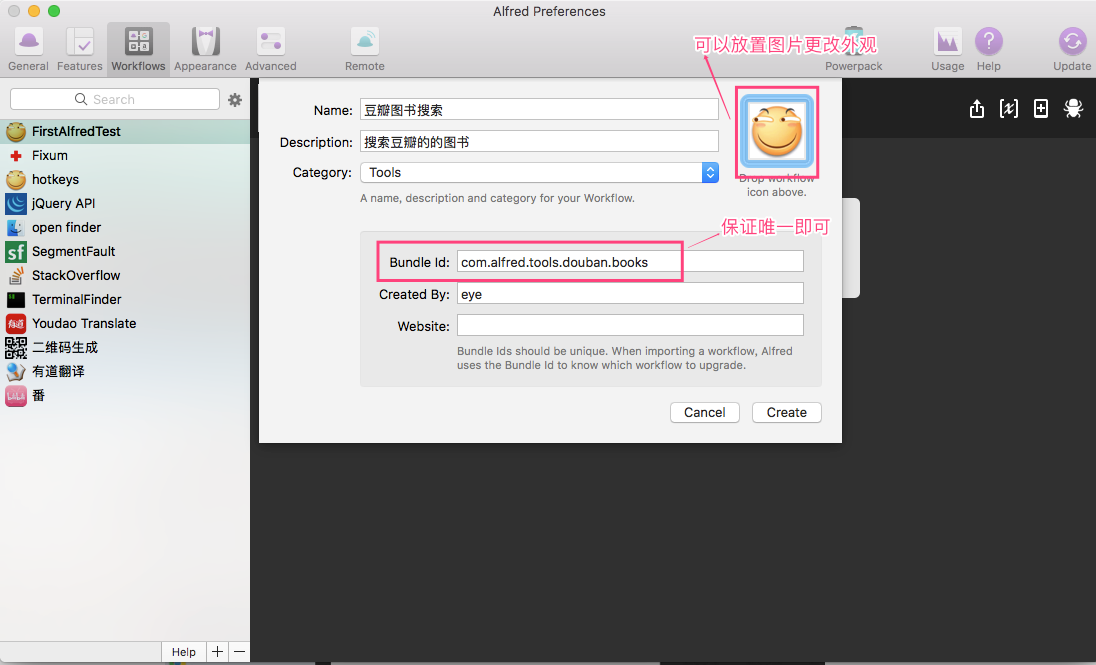
Task: Select the Fixum workflow
Action: point(125,155)
